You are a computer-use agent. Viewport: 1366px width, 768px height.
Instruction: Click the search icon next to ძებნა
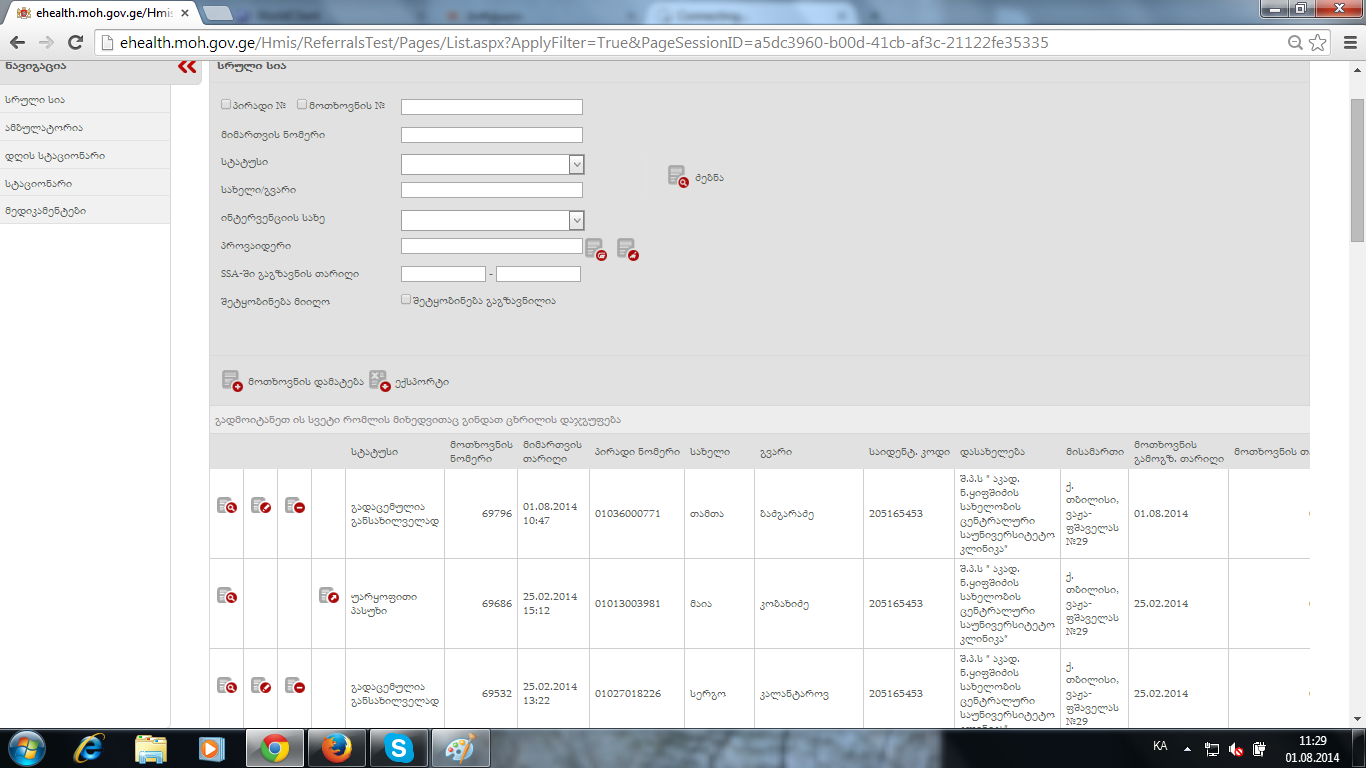[678, 177]
